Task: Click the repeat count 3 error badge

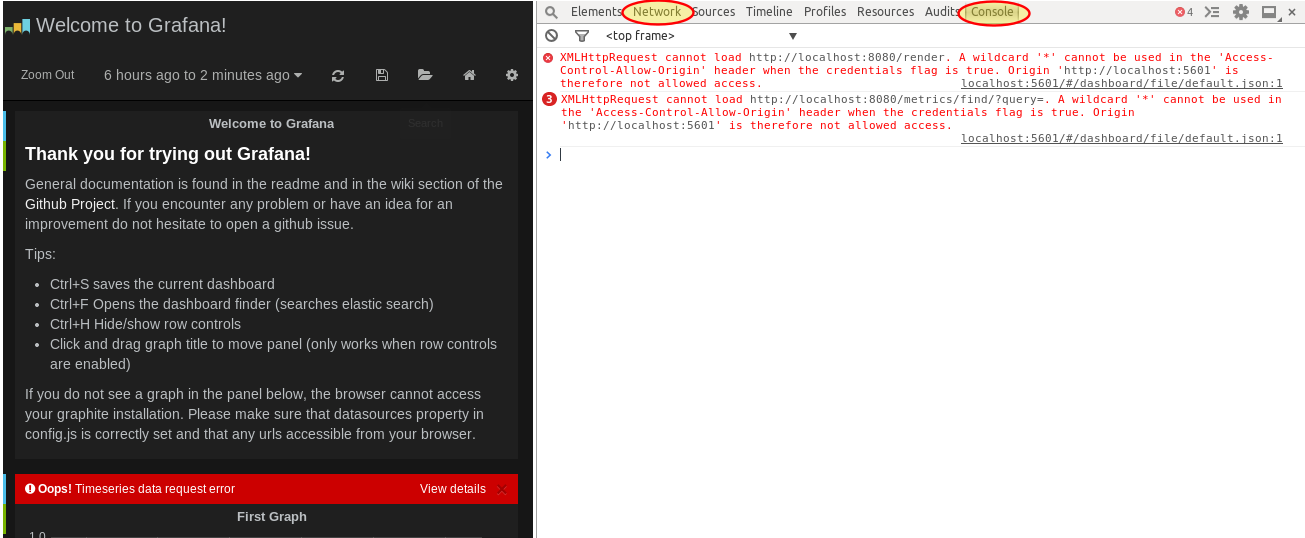Action: 549,99
